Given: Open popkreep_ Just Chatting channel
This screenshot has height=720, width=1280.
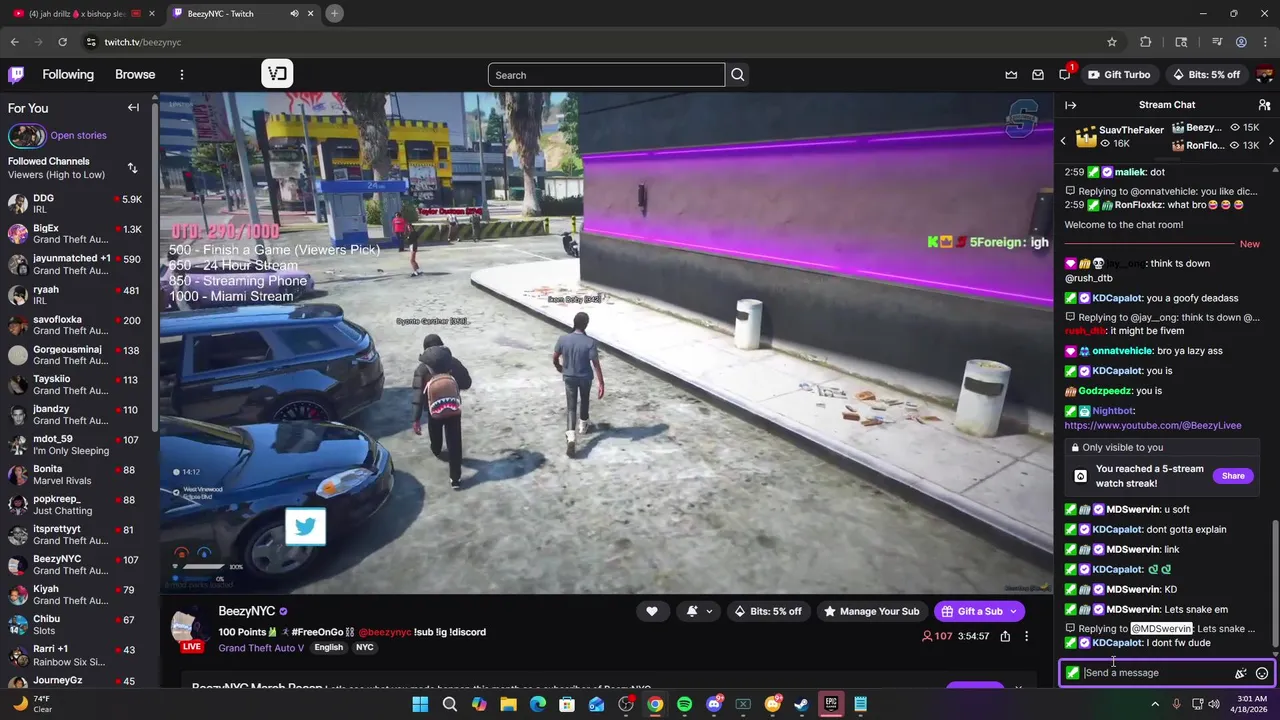Looking at the screenshot, I should point(78,505).
